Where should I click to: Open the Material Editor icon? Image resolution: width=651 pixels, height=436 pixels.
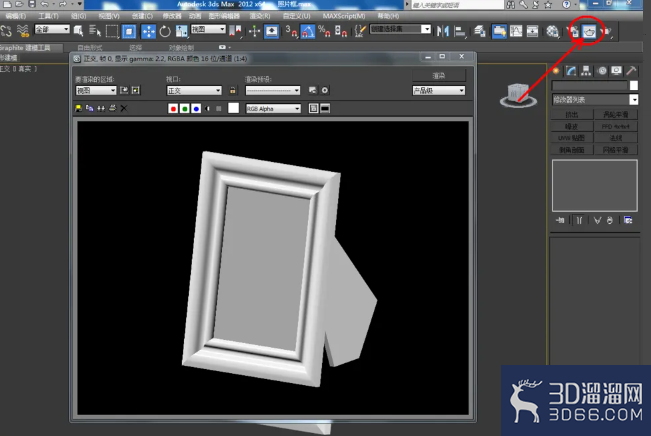[552, 31]
